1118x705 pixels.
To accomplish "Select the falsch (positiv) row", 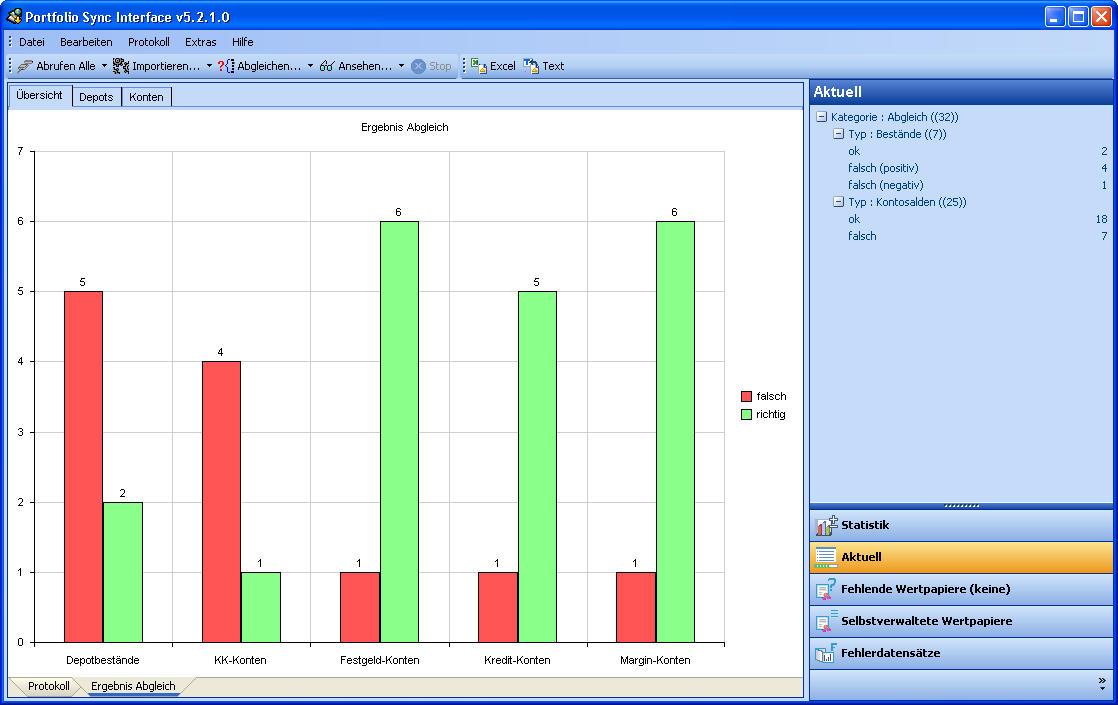I will tap(883, 168).
